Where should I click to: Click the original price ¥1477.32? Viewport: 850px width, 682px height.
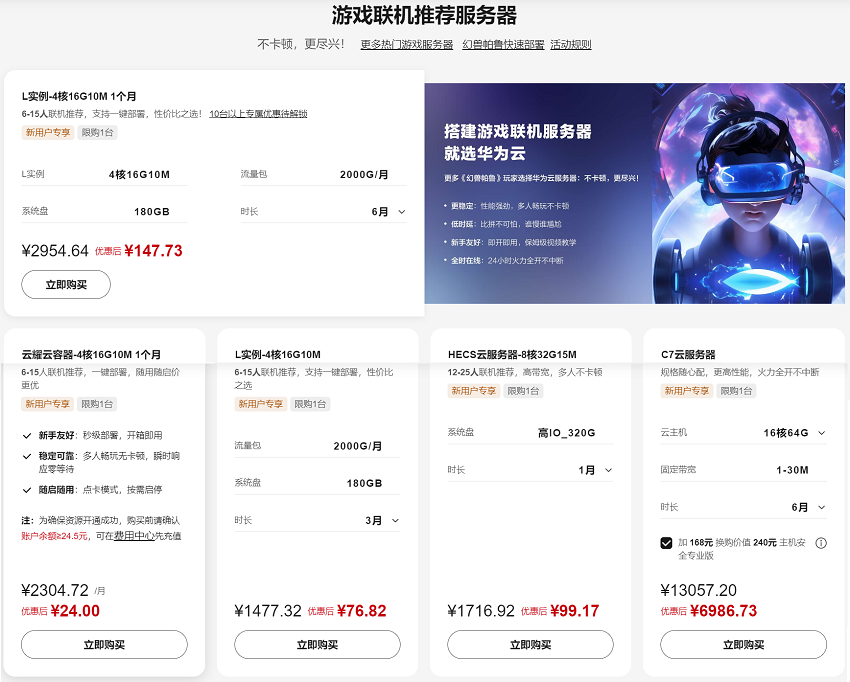268,611
